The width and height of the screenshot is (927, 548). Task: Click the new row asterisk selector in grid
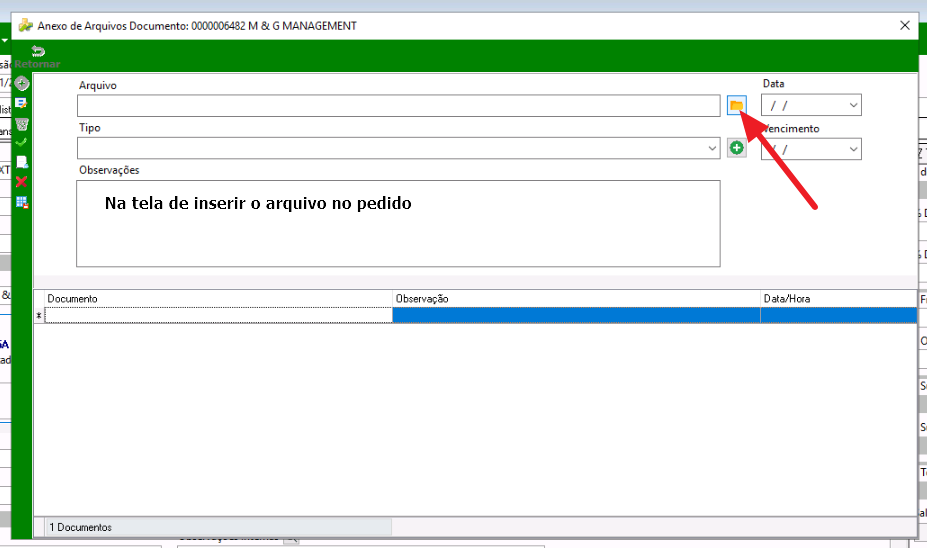[39, 315]
